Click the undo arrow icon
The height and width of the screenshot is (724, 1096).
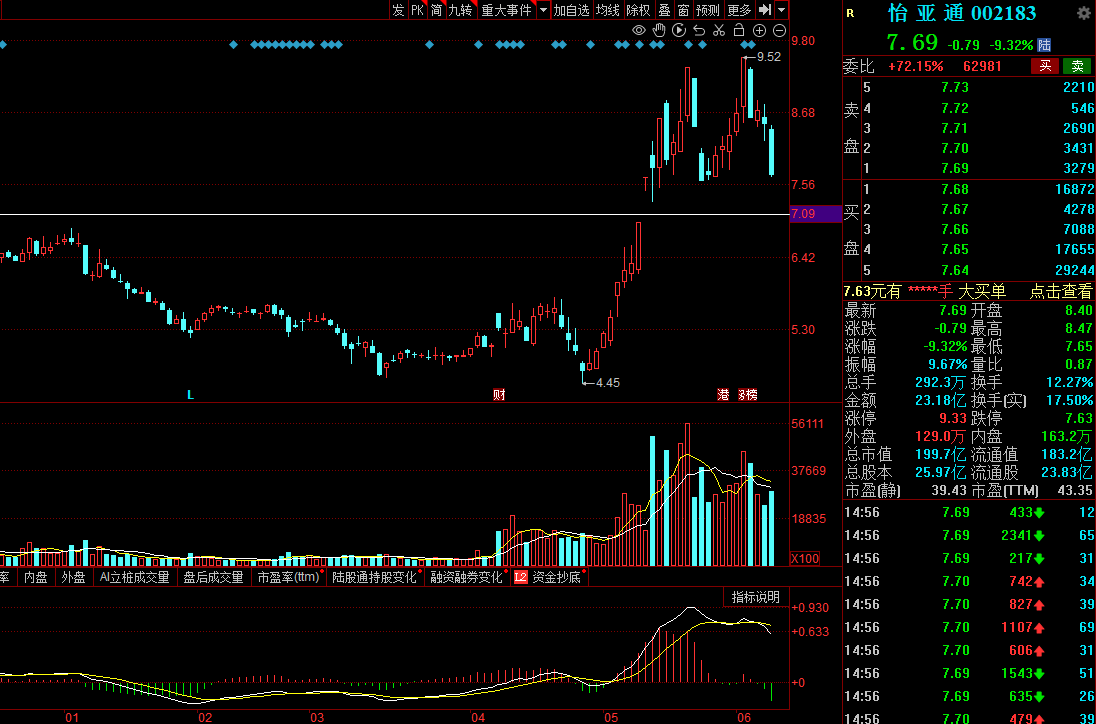[x=699, y=31]
